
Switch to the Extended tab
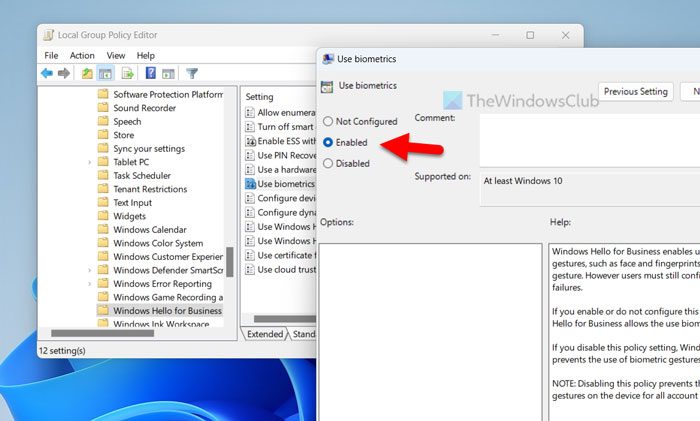pyautogui.click(x=264, y=334)
